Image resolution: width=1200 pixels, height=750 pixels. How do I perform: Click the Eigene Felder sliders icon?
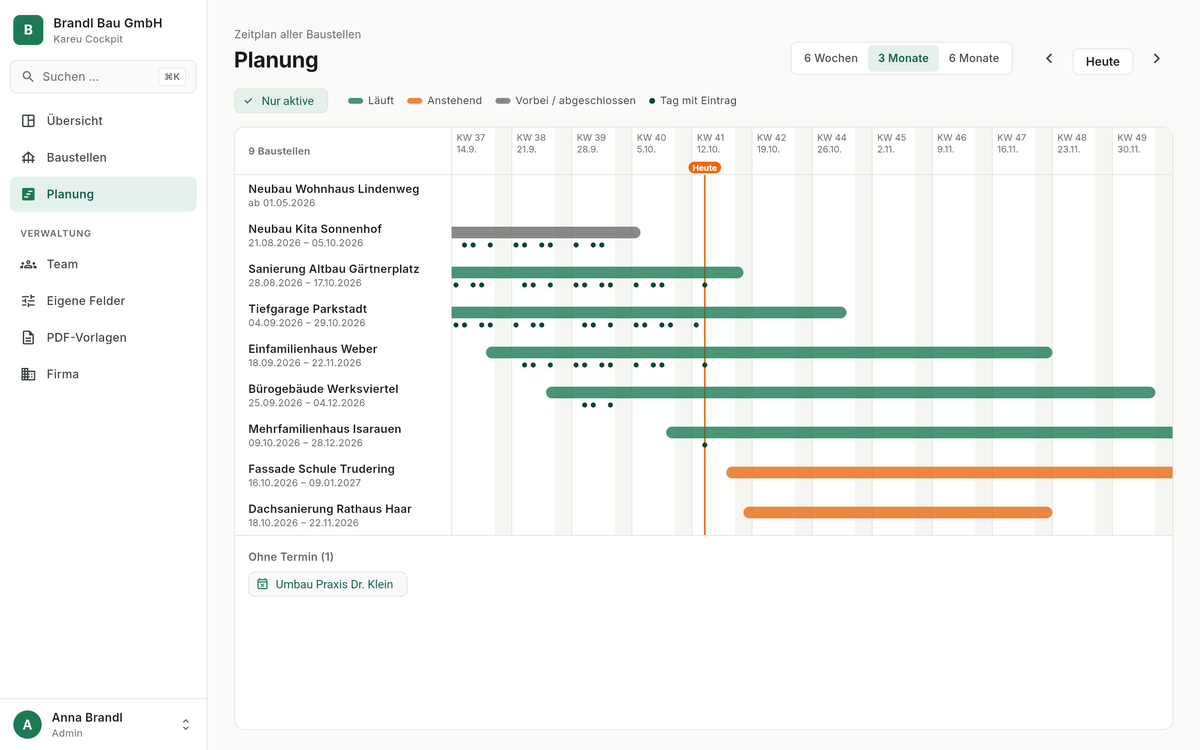click(x=28, y=301)
